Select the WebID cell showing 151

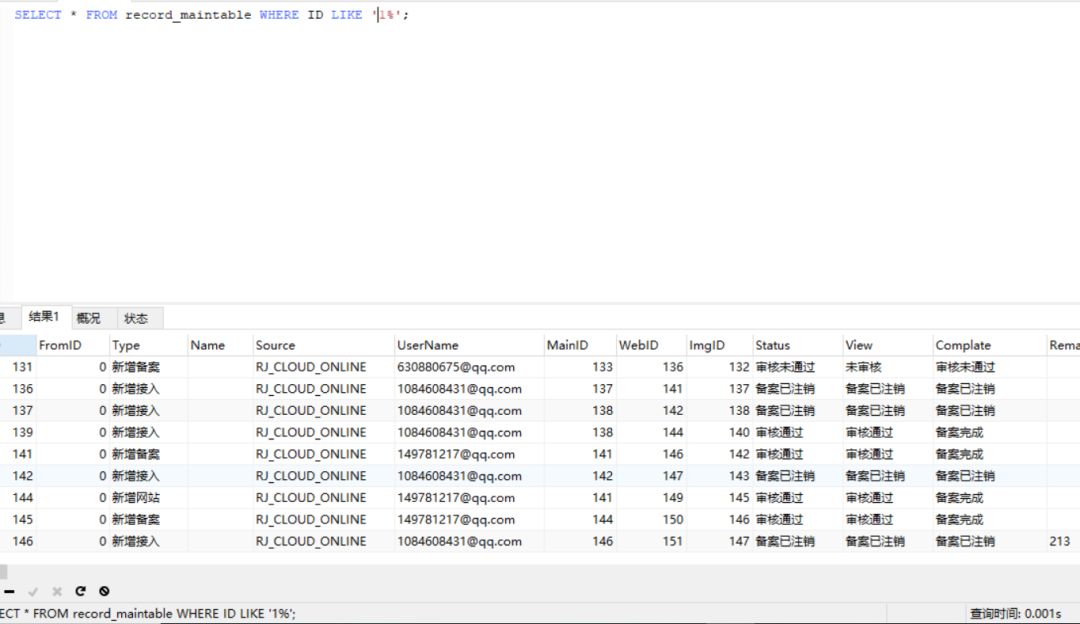tap(651, 541)
